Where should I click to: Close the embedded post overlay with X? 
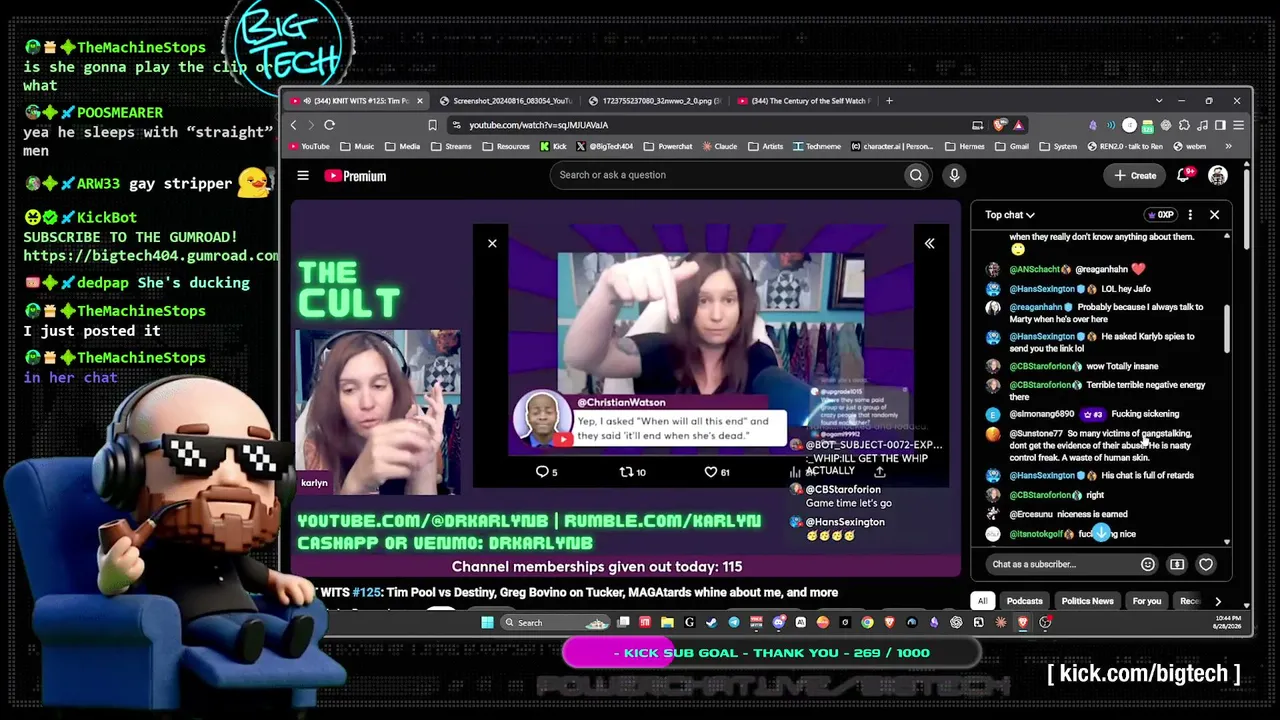(492, 243)
